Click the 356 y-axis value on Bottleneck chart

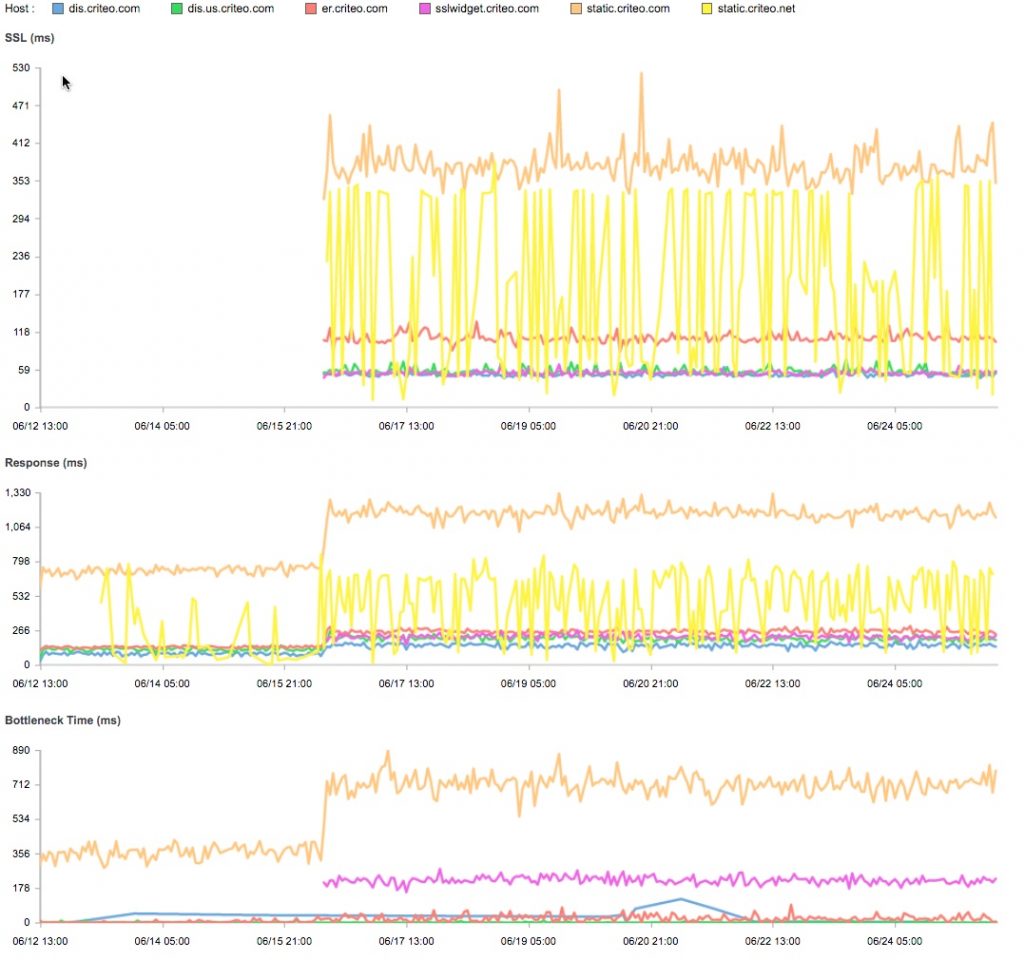[21, 854]
